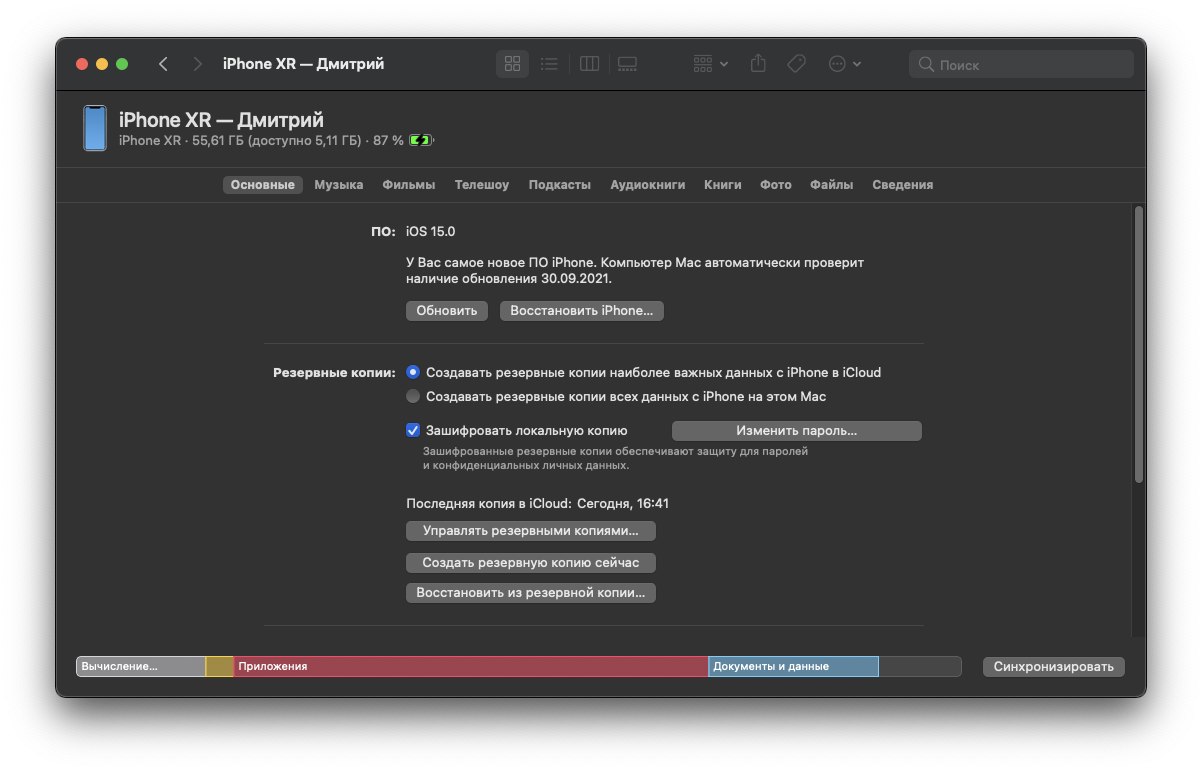1202x771 pixels.
Task: Go back with the left chevron
Action: tap(163, 64)
